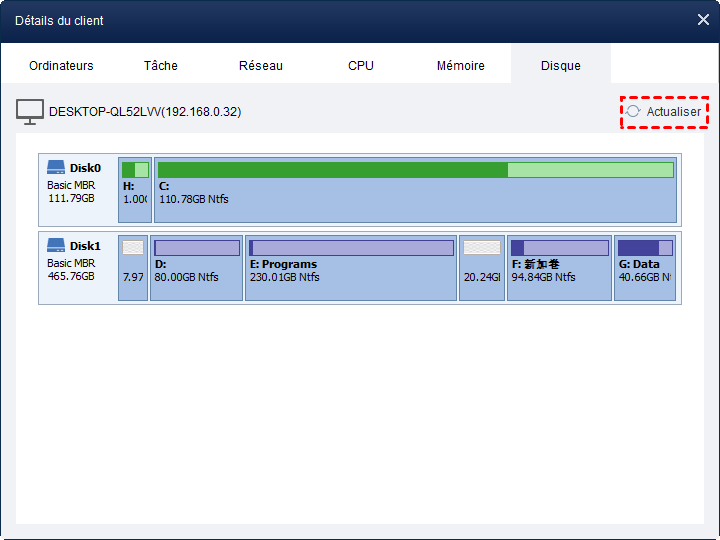
Task: Select the Réseau tab
Action: pos(261,66)
